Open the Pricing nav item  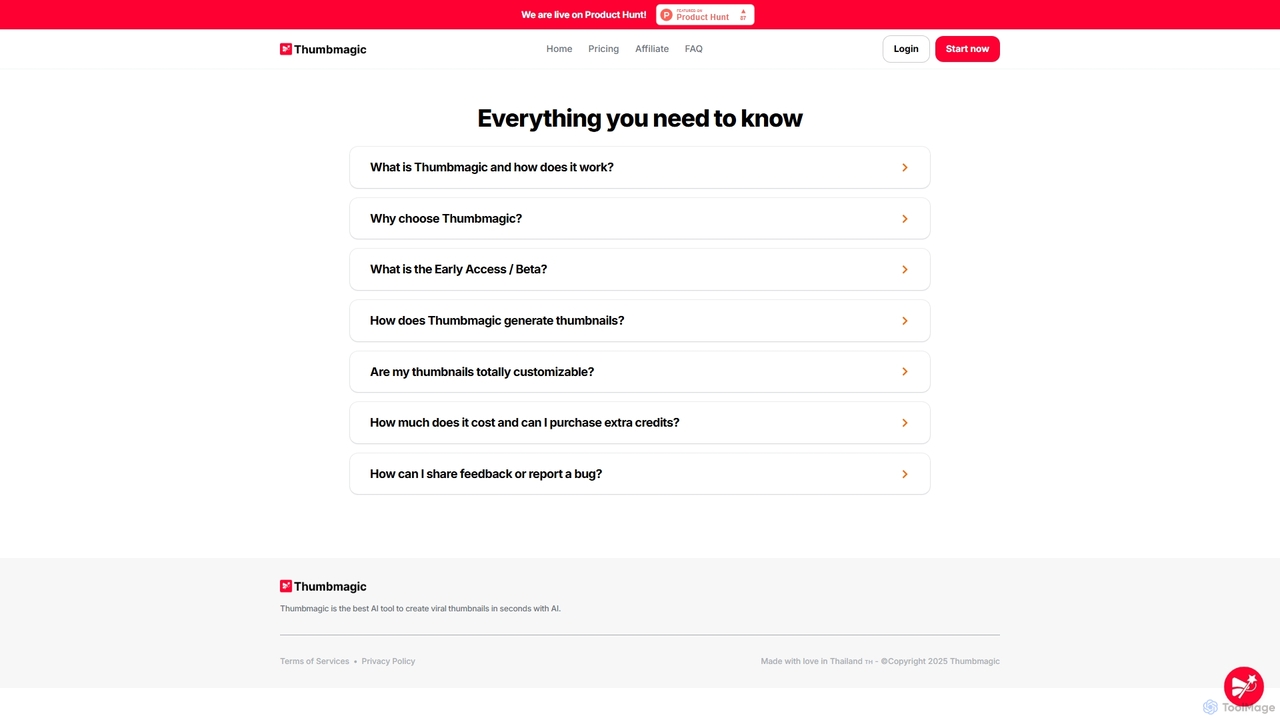pyautogui.click(x=603, y=49)
